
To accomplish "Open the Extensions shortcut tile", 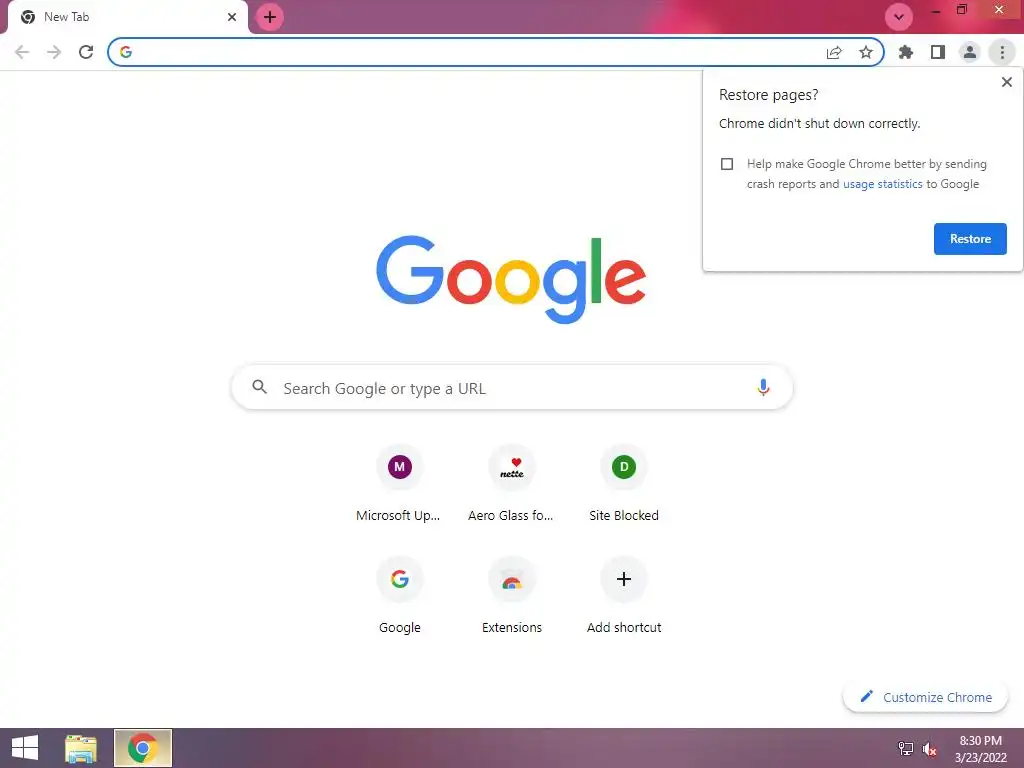I will [x=511, y=596].
